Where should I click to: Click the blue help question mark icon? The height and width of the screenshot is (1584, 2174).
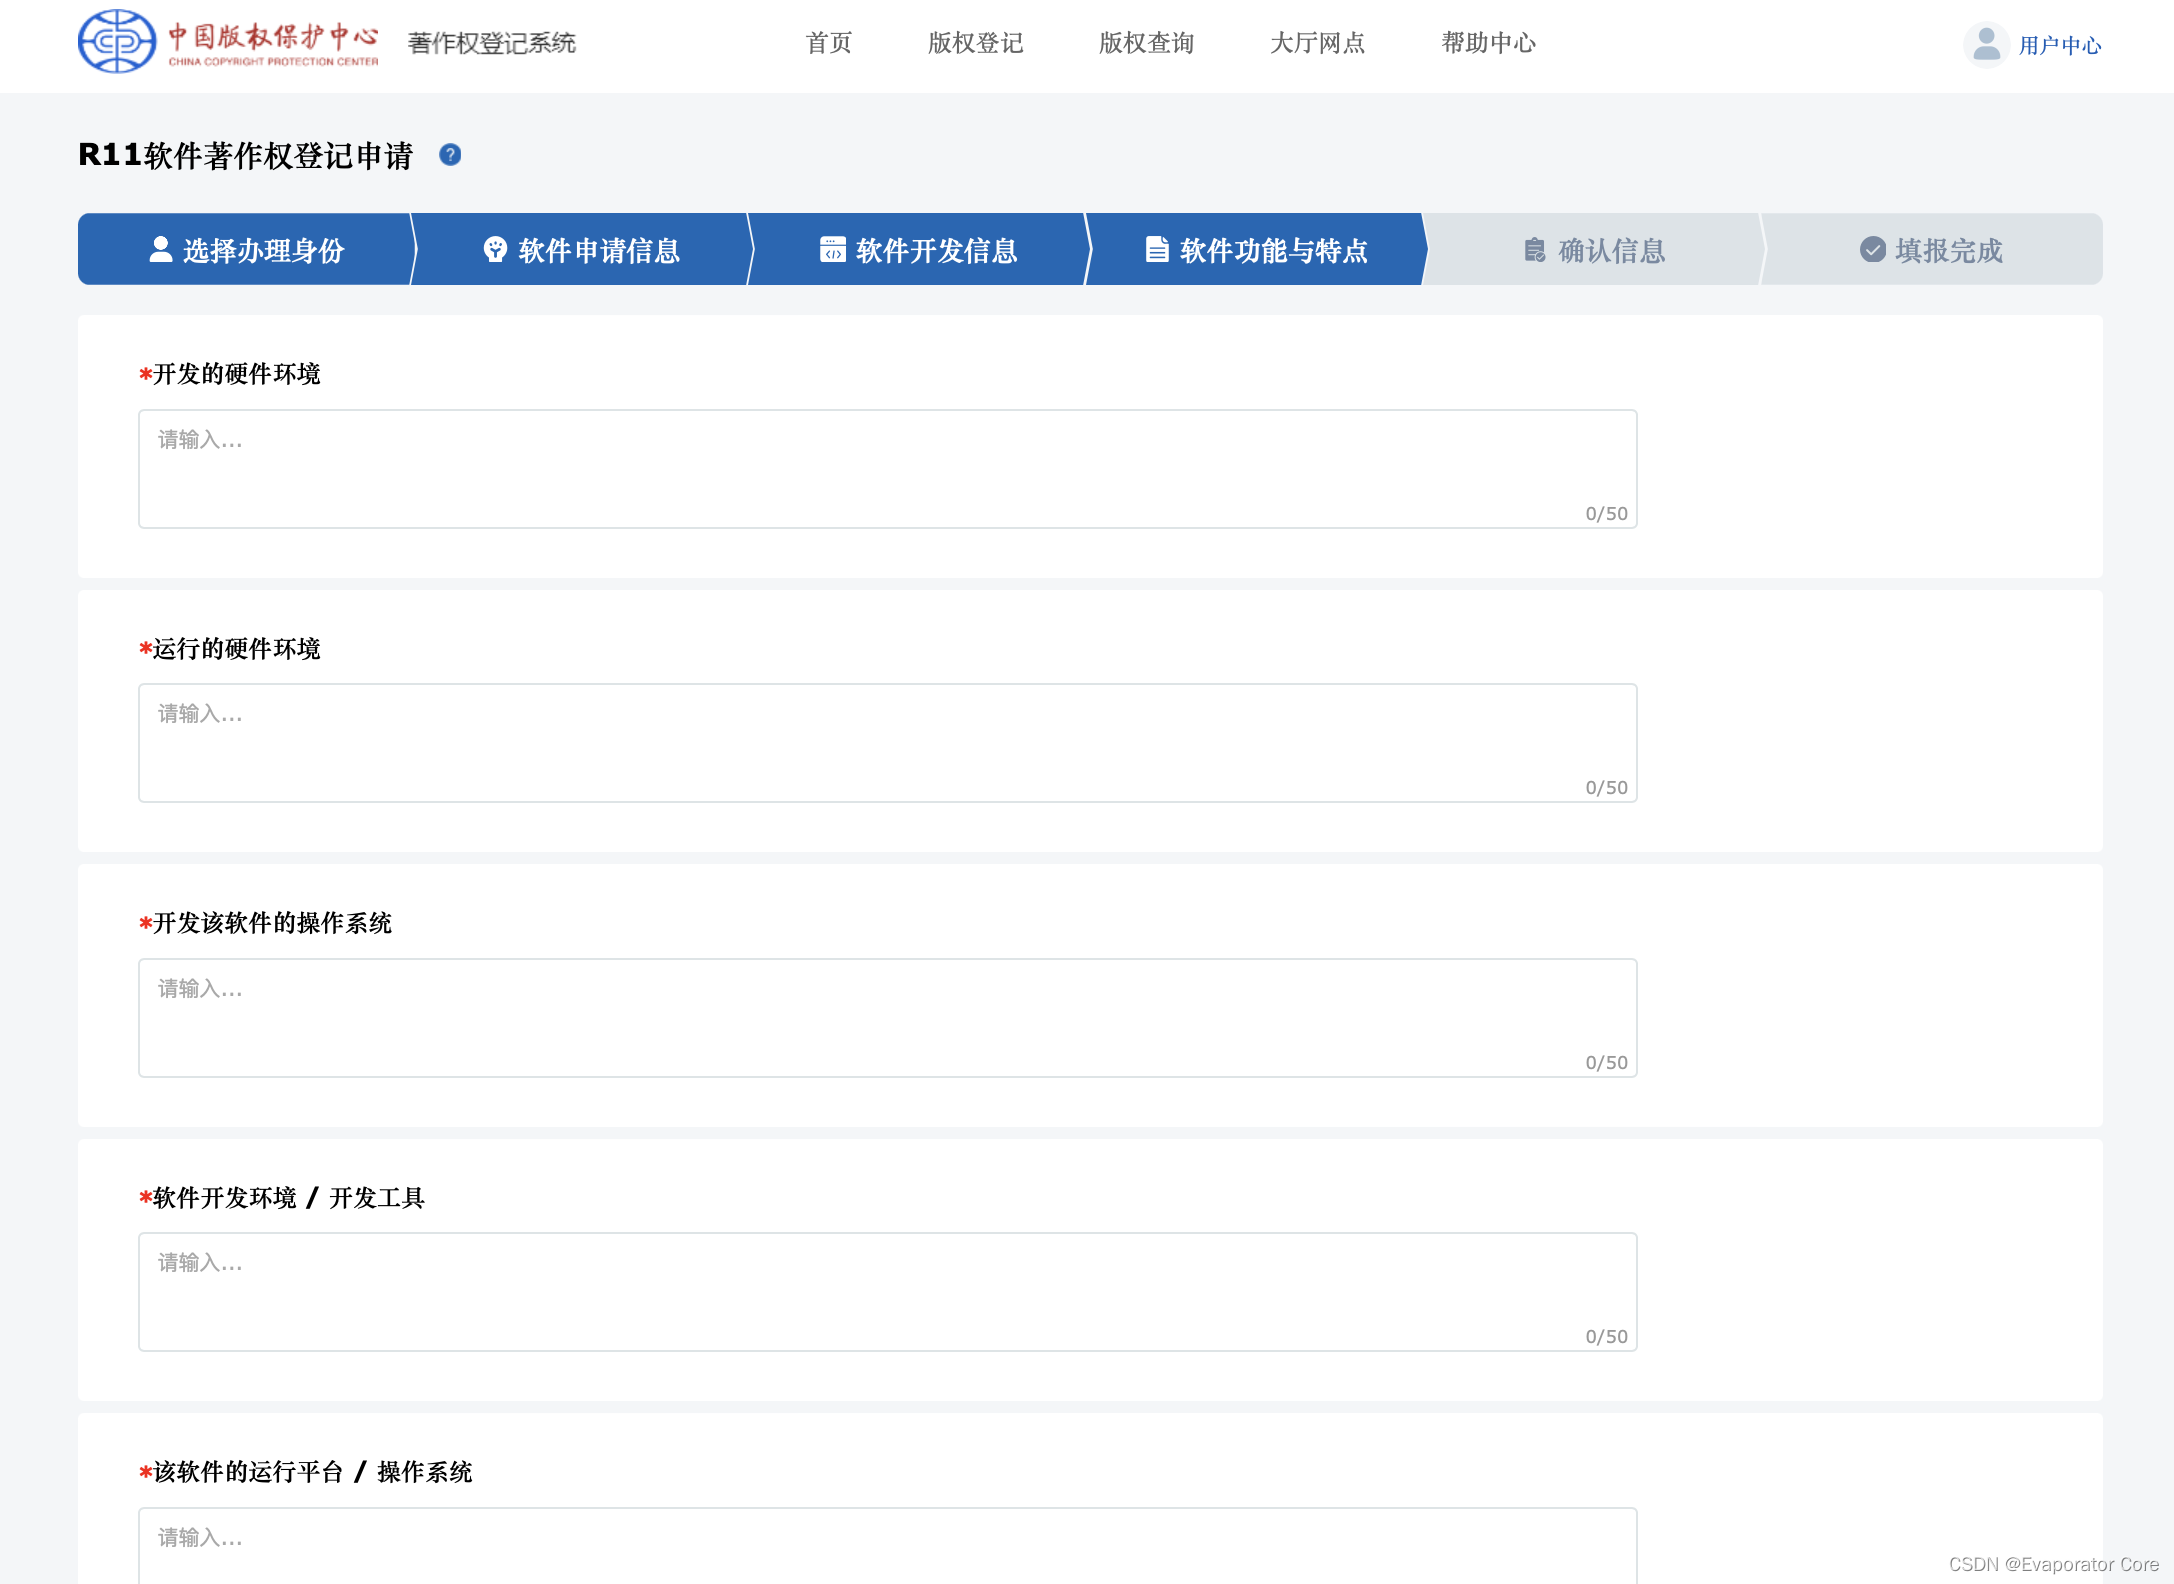[x=450, y=155]
